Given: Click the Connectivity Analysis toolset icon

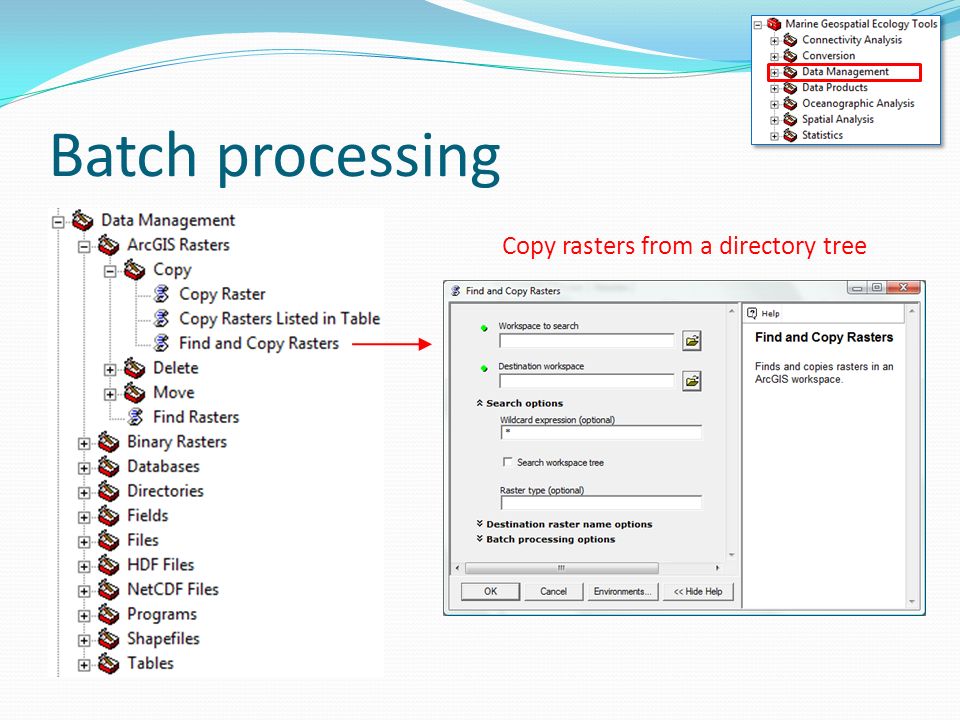Looking at the screenshot, I should tap(790, 40).
